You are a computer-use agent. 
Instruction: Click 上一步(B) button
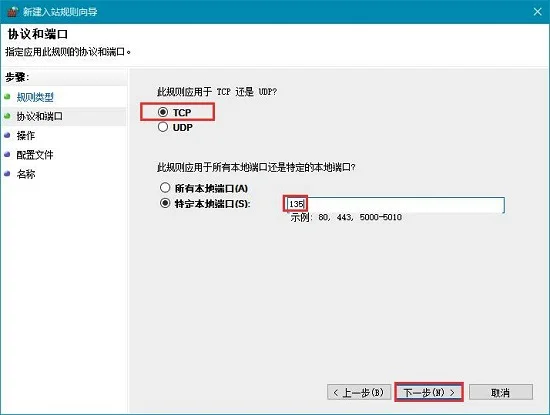click(x=359, y=392)
